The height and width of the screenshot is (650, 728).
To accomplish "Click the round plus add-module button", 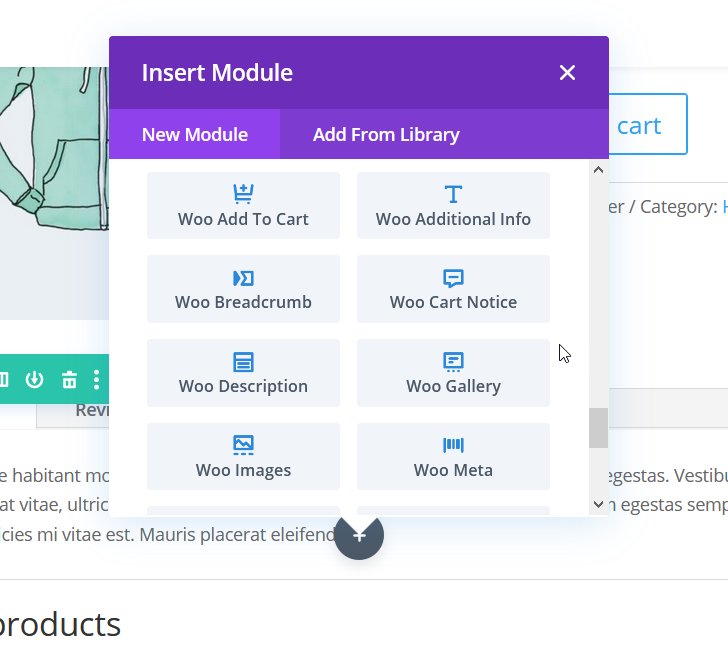I will [x=359, y=536].
